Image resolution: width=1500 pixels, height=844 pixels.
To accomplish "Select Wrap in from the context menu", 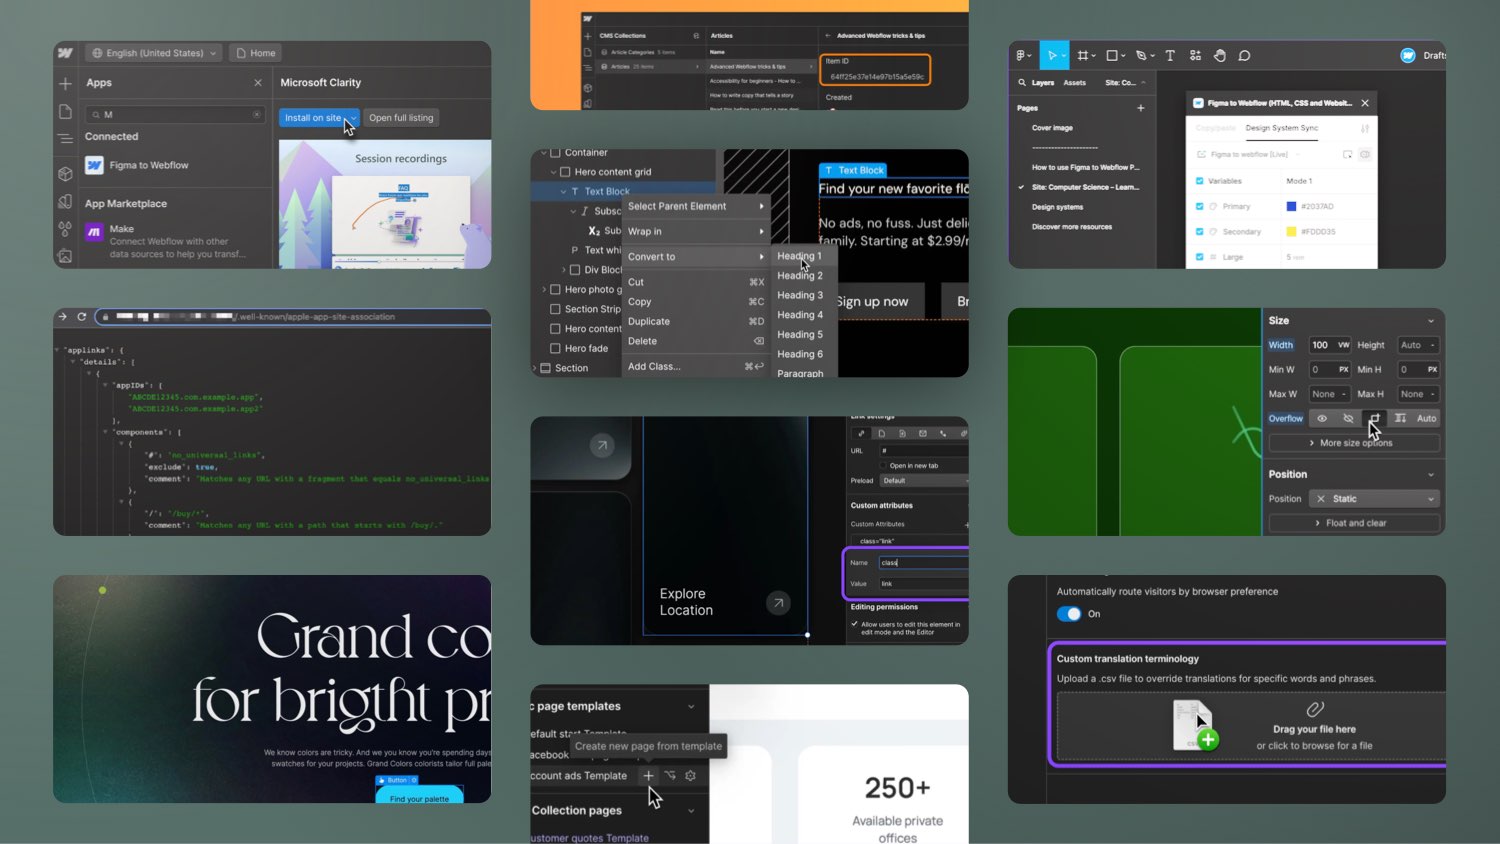I will 696,231.
